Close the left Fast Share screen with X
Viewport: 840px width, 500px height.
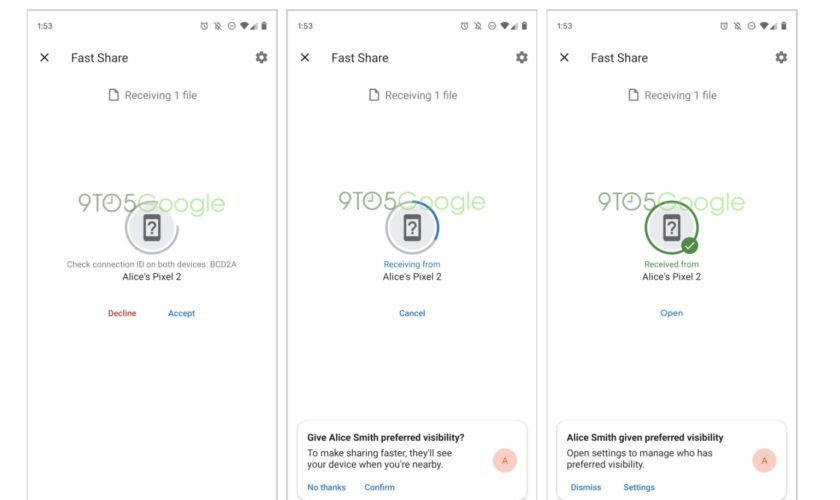click(44, 58)
